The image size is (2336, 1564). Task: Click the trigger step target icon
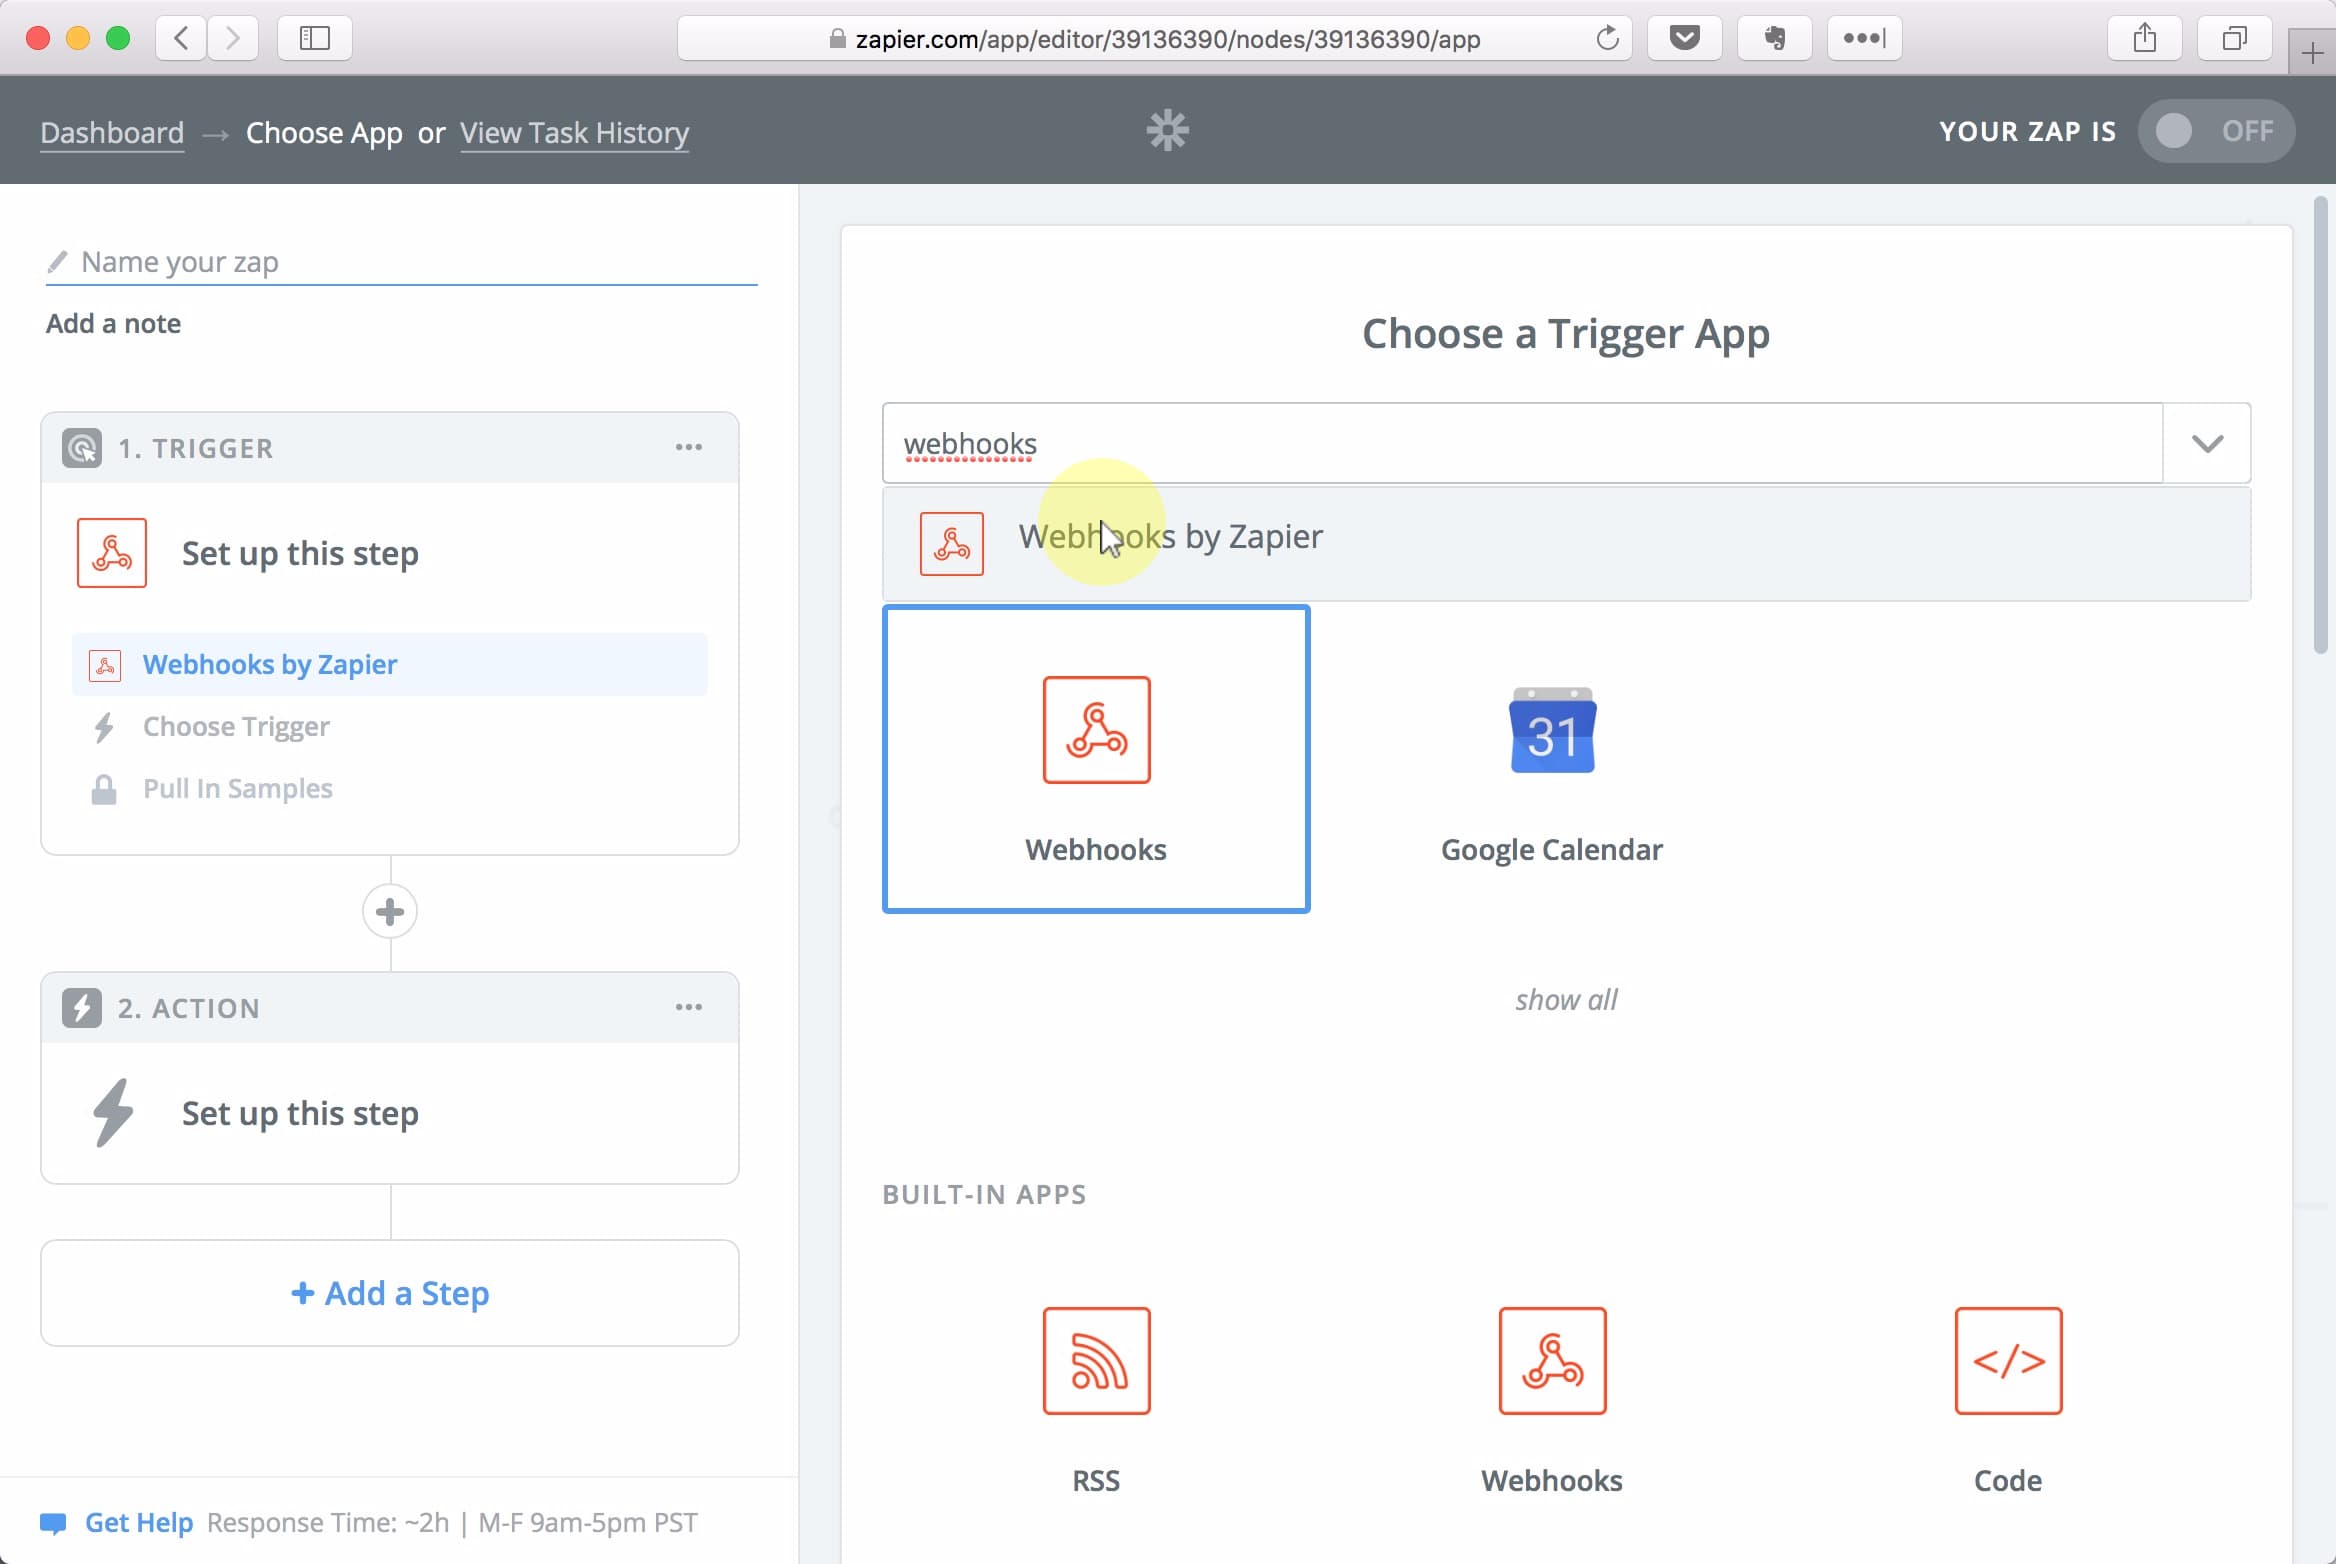pos(82,448)
